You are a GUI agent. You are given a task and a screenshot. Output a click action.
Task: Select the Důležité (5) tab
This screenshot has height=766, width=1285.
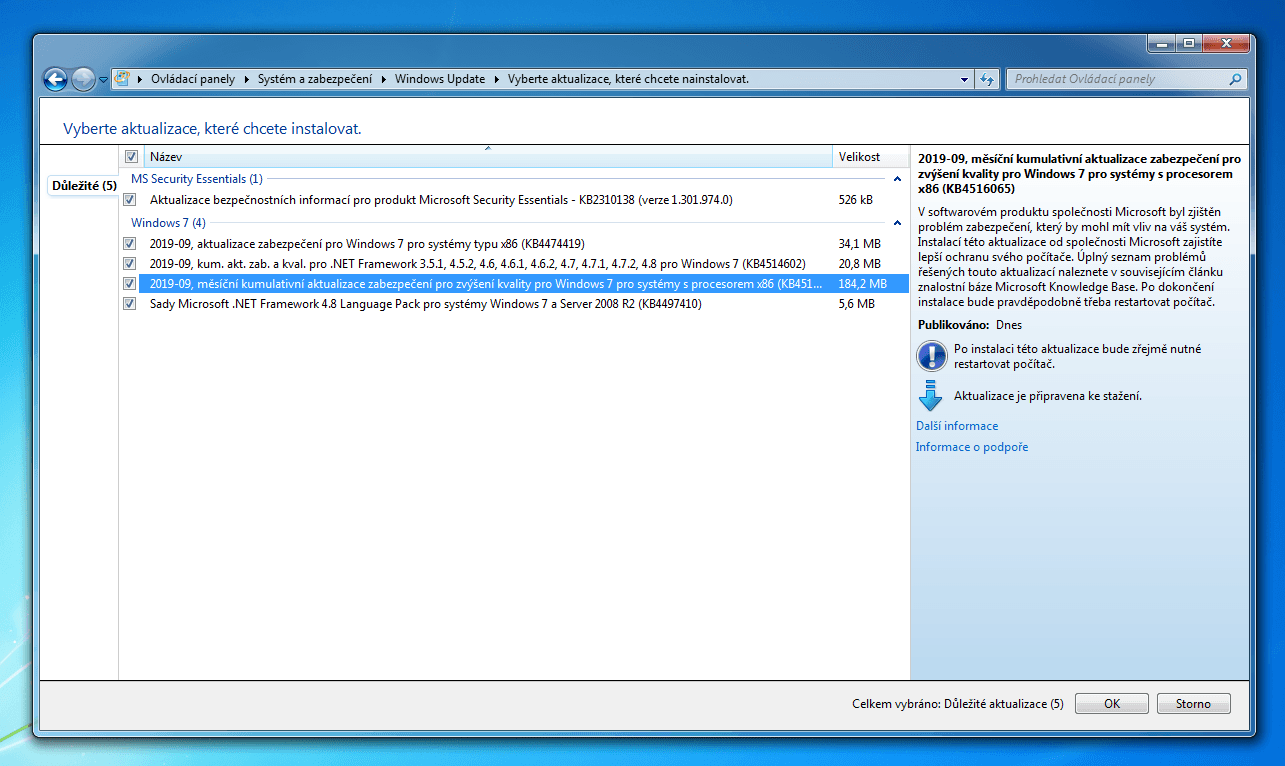pyautogui.click(x=83, y=186)
